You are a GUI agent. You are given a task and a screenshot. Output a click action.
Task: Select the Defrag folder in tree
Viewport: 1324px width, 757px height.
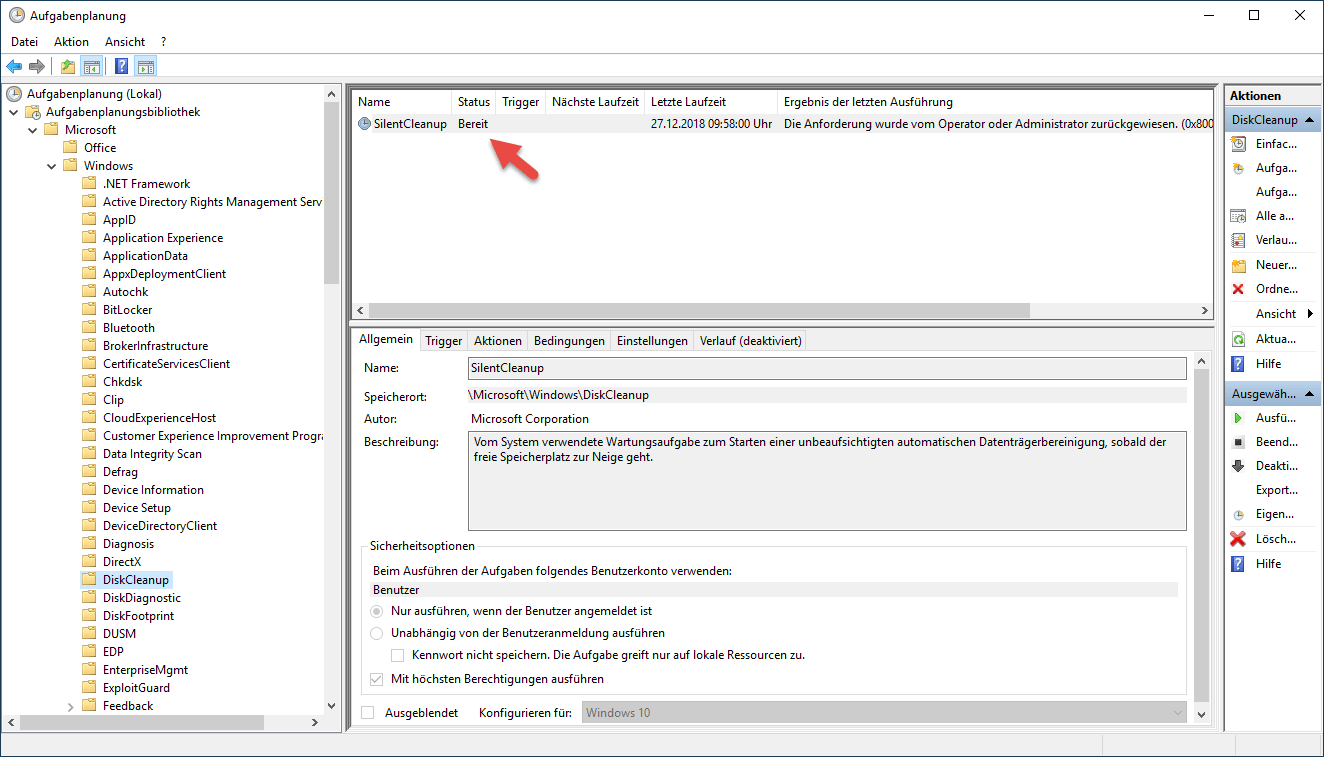click(x=120, y=472)
